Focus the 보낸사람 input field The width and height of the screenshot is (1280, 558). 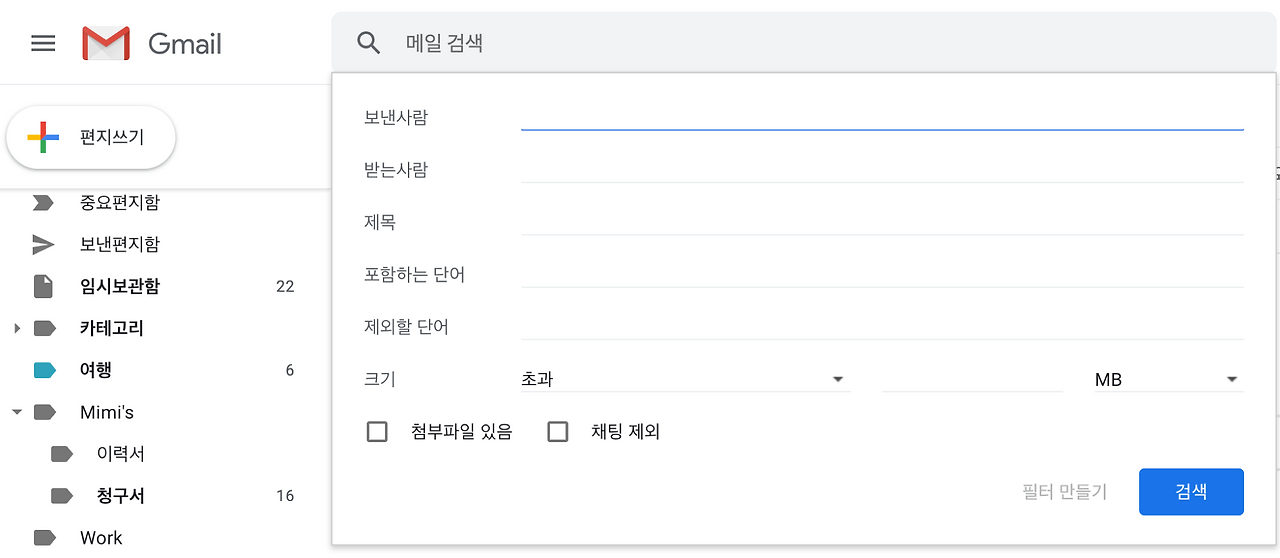pyautogui.click(x=881, y=117)
